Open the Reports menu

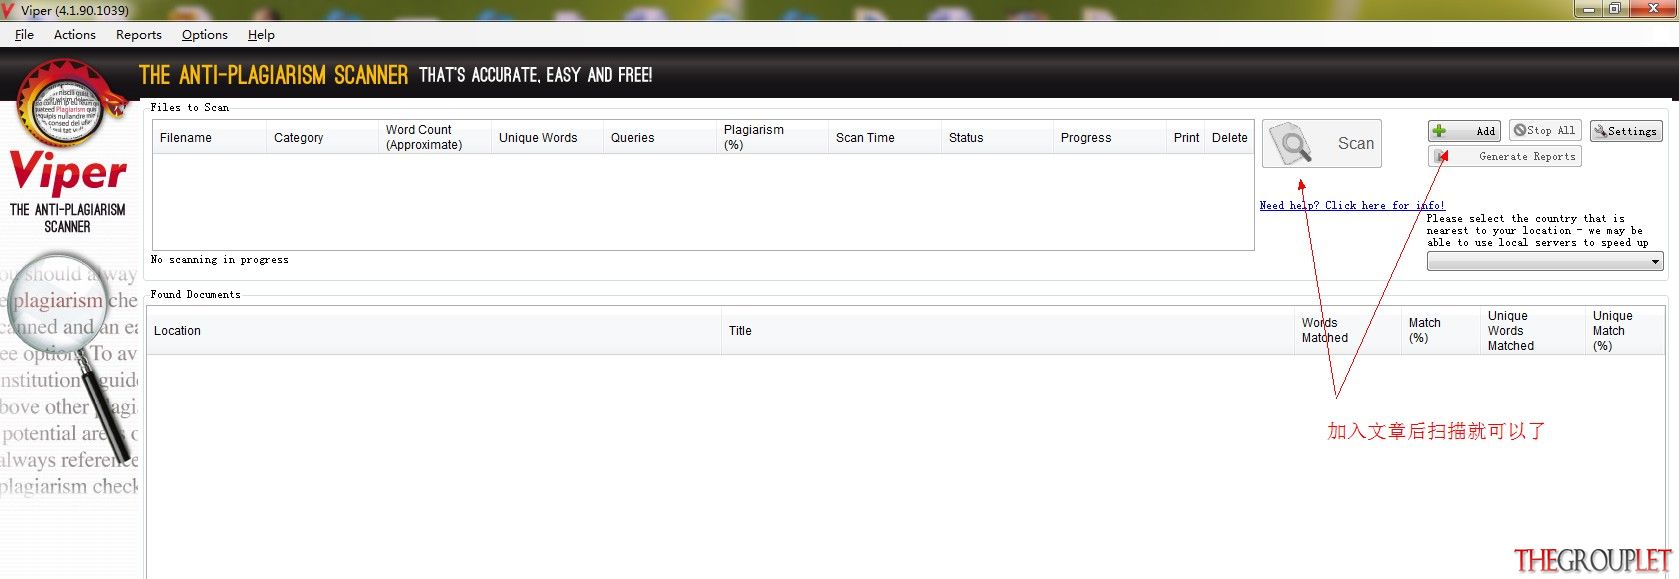click(x=139, y=35)
